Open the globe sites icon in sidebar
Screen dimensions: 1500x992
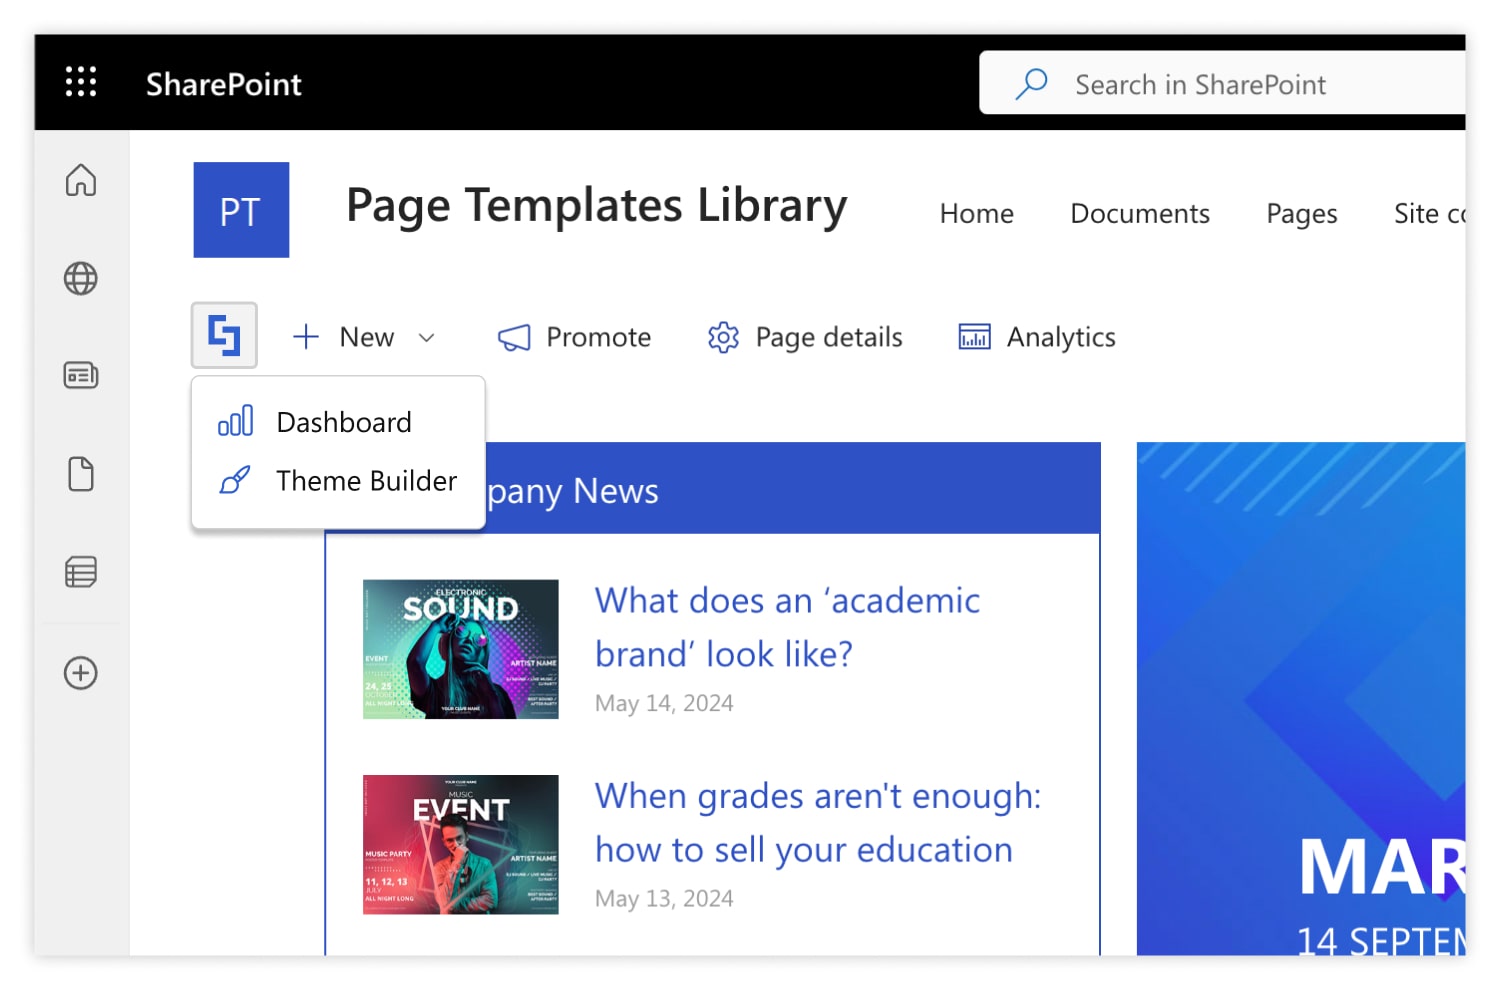click(x=81, y=278)
